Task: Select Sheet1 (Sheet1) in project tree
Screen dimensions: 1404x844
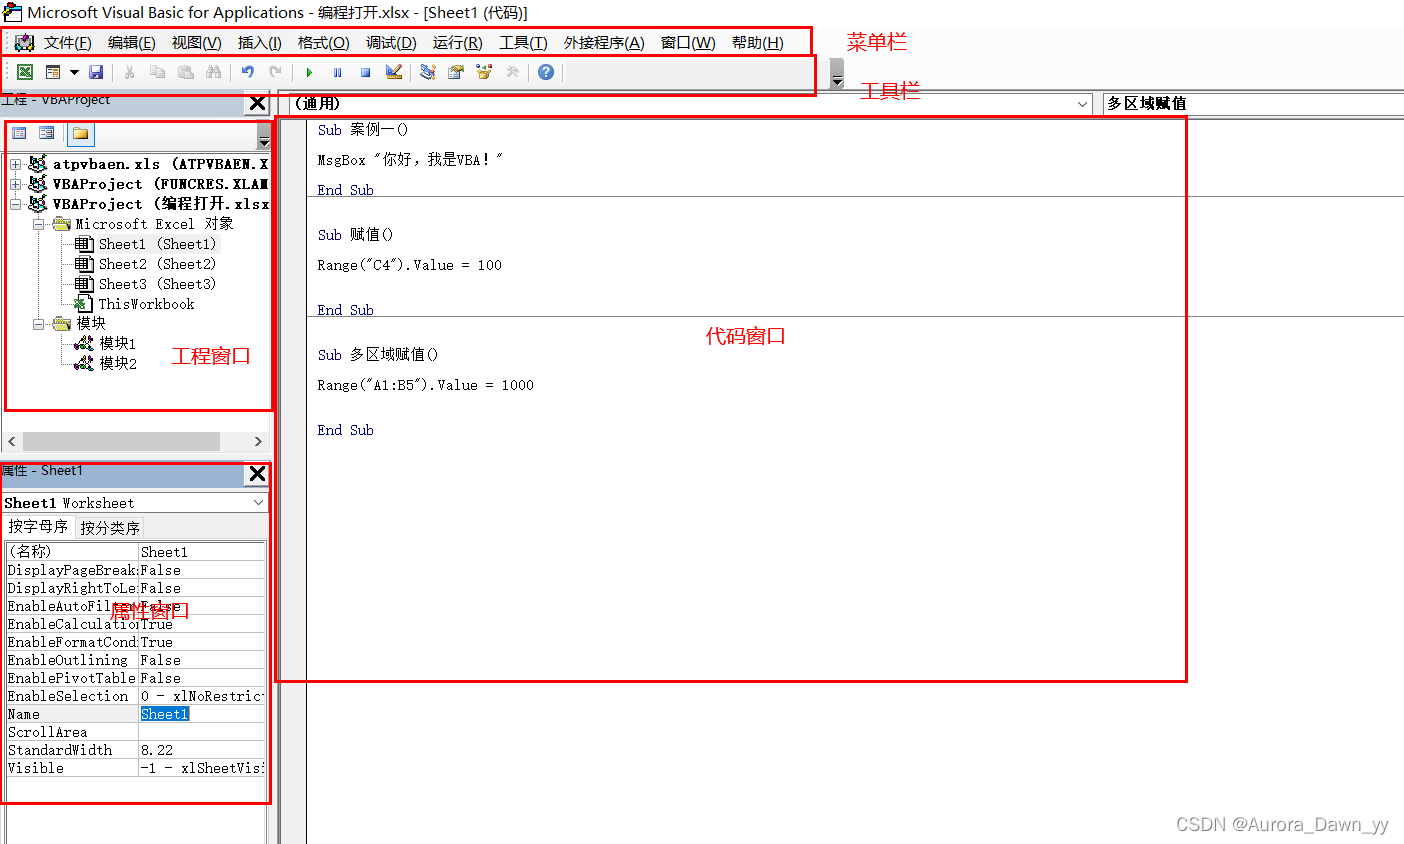Action: coord(157,244)
